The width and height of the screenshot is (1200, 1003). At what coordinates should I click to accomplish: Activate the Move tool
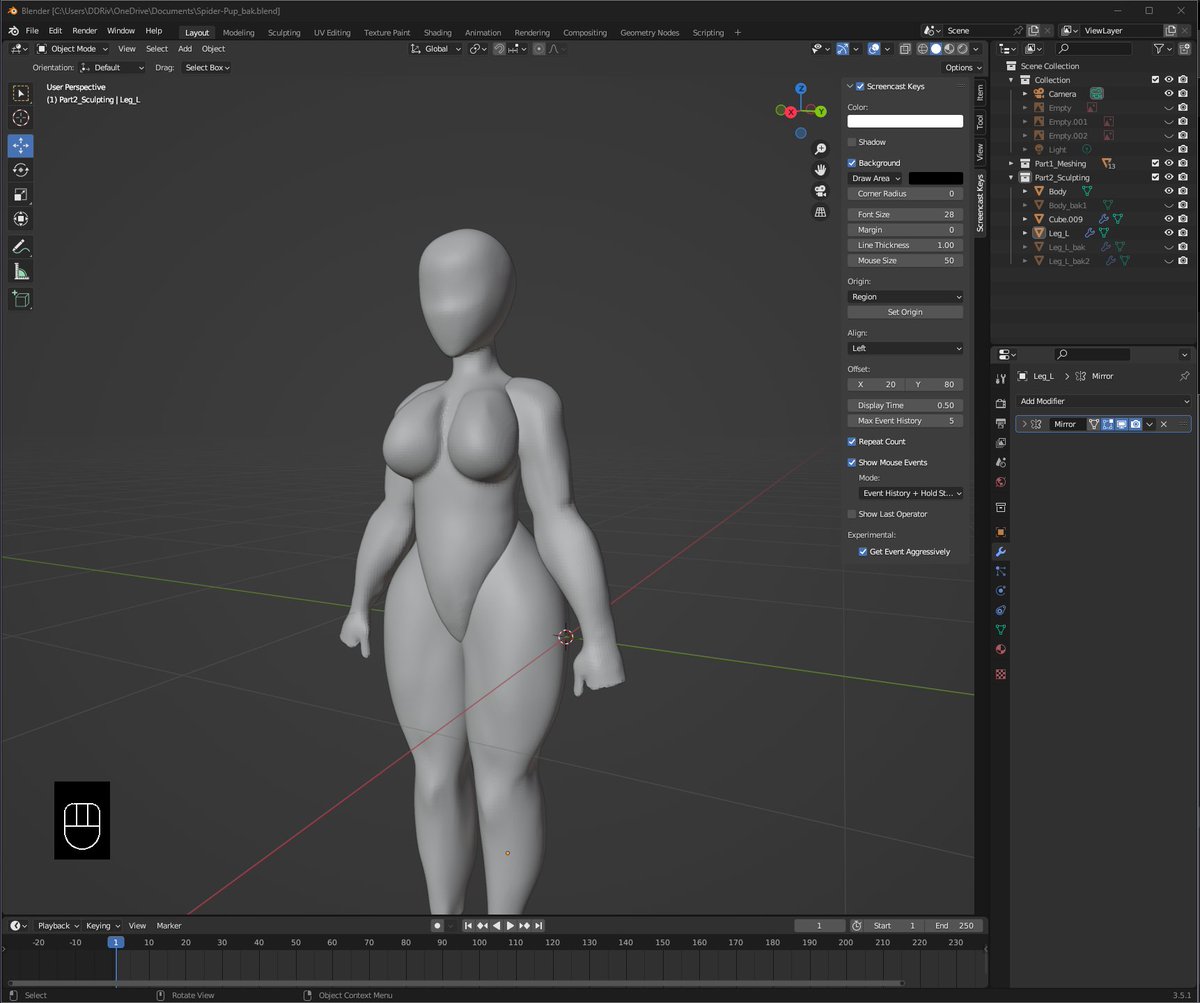[21, 146]
